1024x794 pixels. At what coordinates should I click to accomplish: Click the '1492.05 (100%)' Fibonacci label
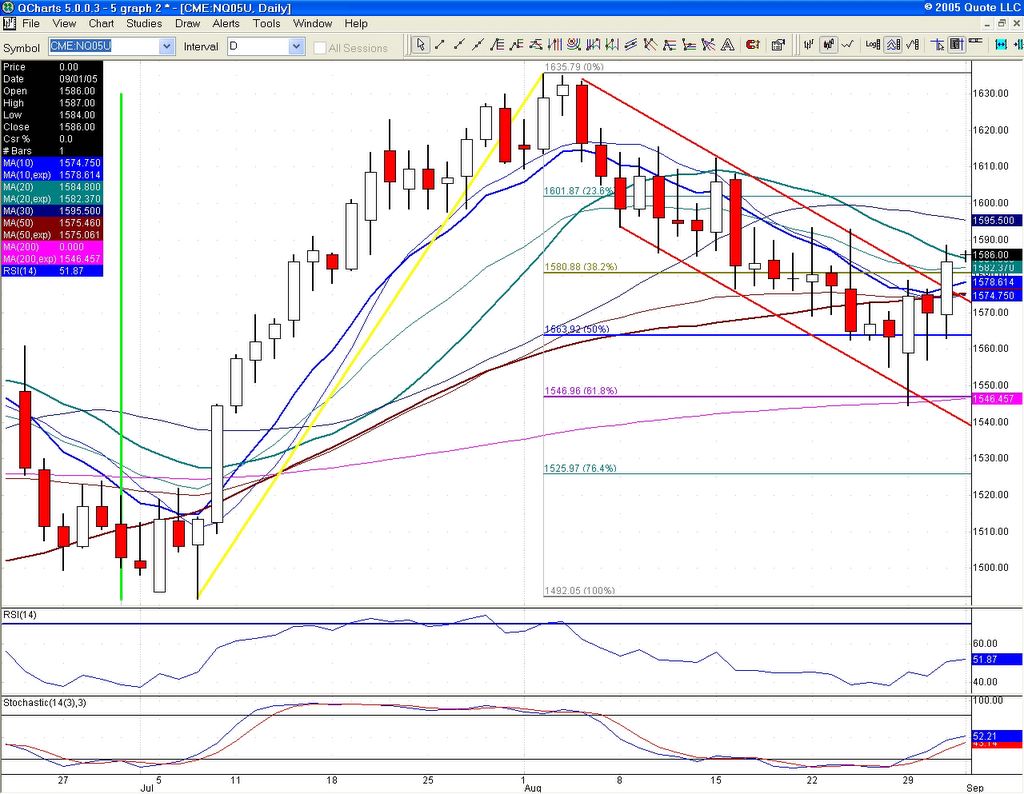tap(579, 590)
